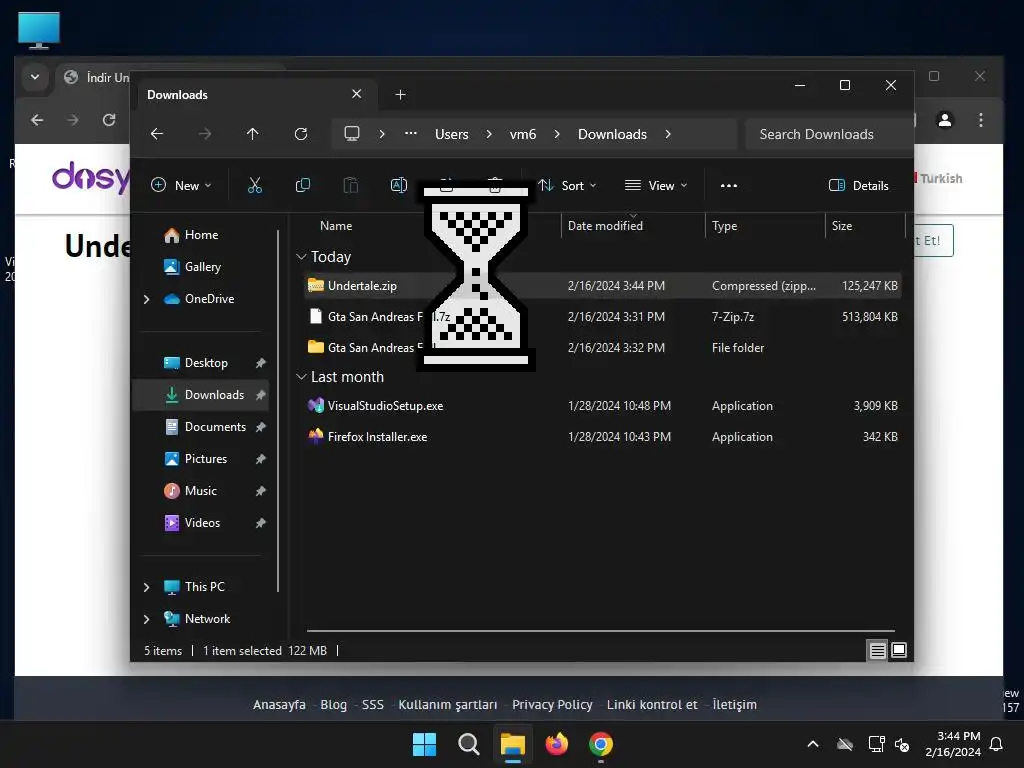Sort by Date modified column header
The image size is (1024, 768).
click(633, 226)
